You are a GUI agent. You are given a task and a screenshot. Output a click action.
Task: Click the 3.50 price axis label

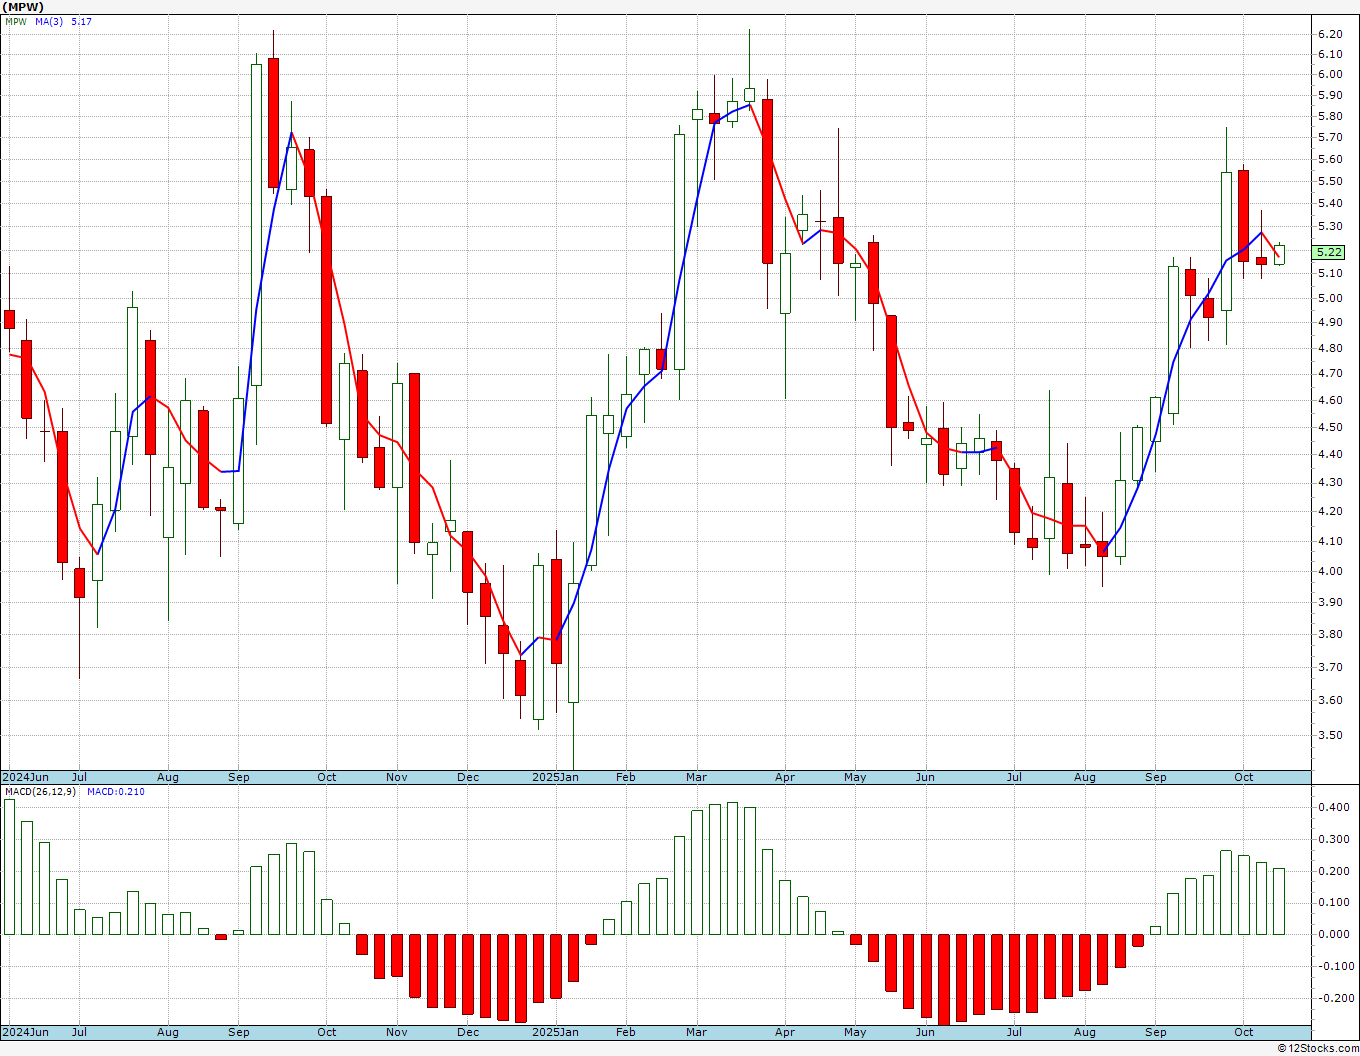[x=1330, y=736]
